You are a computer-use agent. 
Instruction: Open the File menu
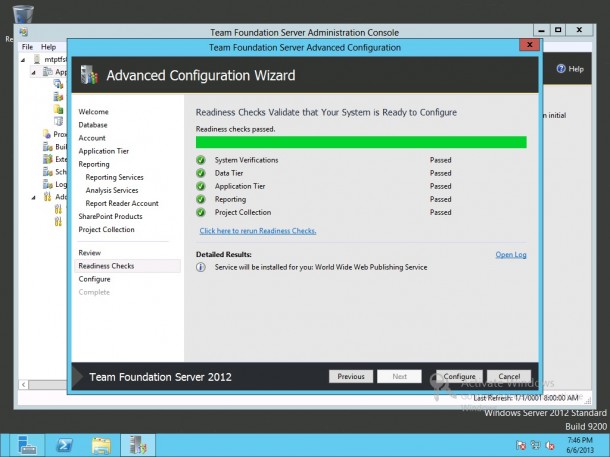27,47
